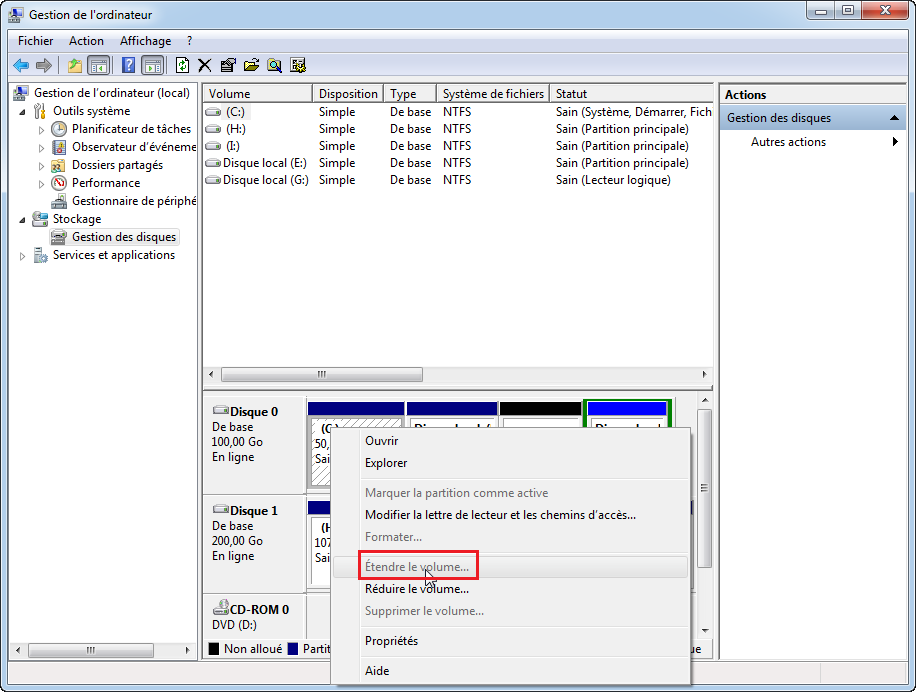
Task: Select Outils système node in tree
Action: tap(91, 111)
